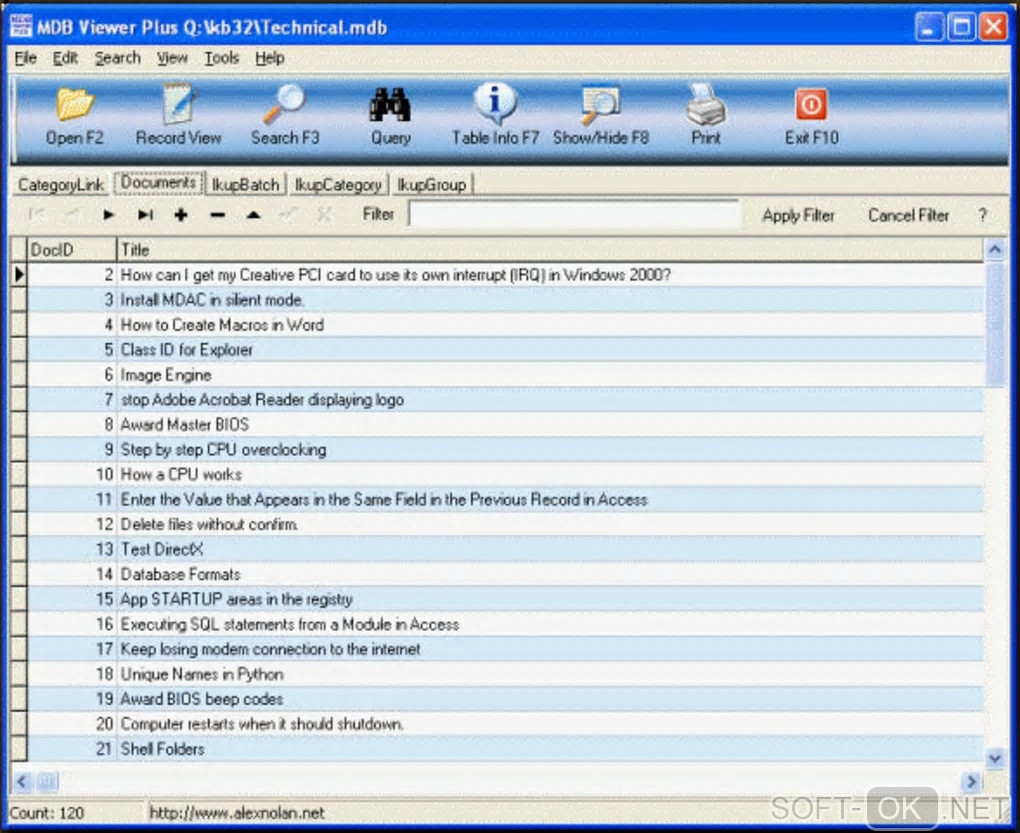Click vertical scrollbar down arrow
The height and width of the screenshot is (833, 1020).
tap(995, 757)
